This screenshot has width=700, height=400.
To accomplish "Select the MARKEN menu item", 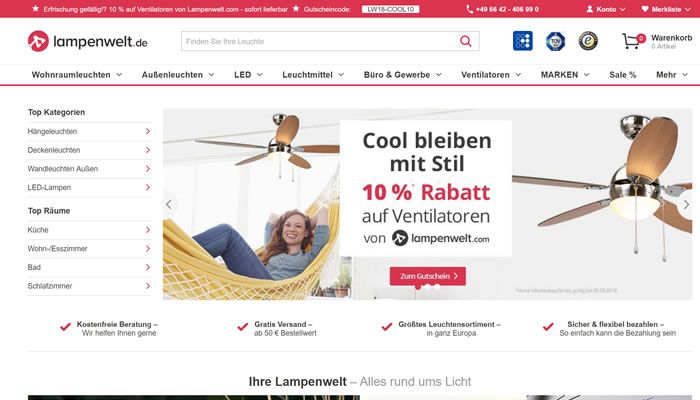I will (565, 75).
